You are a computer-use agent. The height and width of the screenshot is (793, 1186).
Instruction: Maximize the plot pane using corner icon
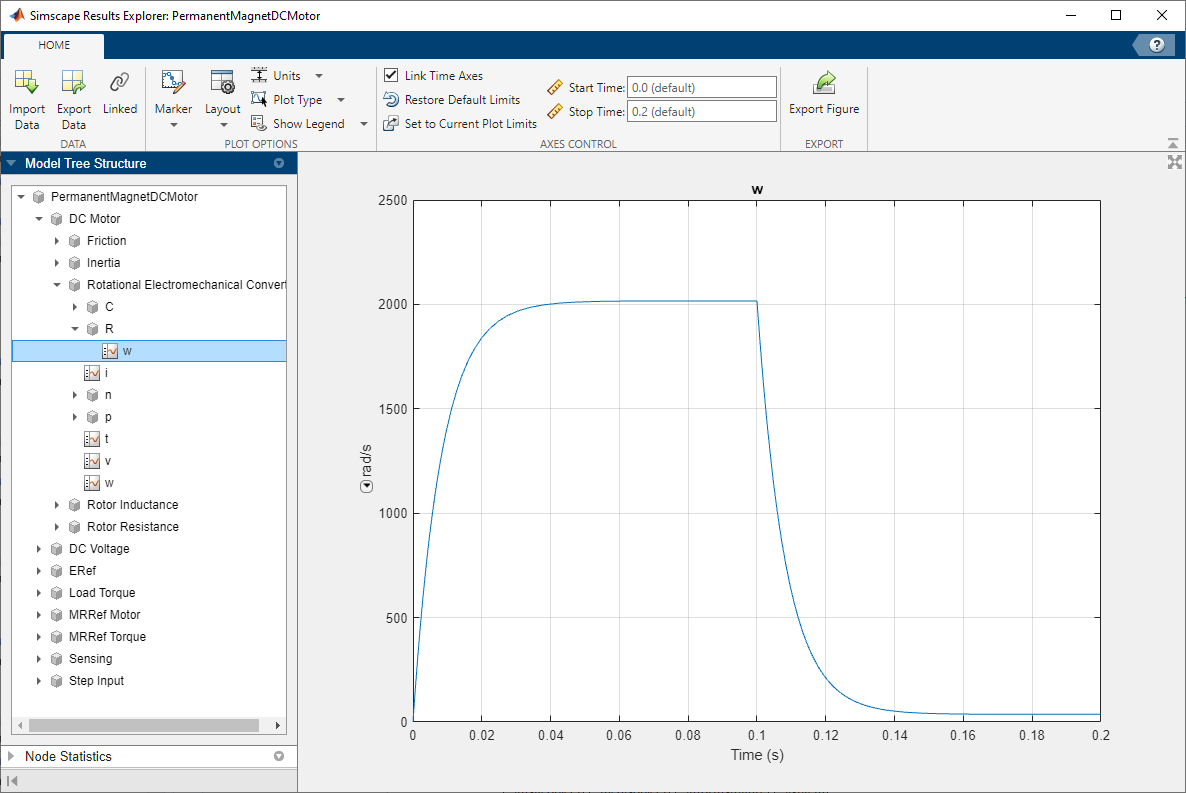click(x=1174, y=161)
